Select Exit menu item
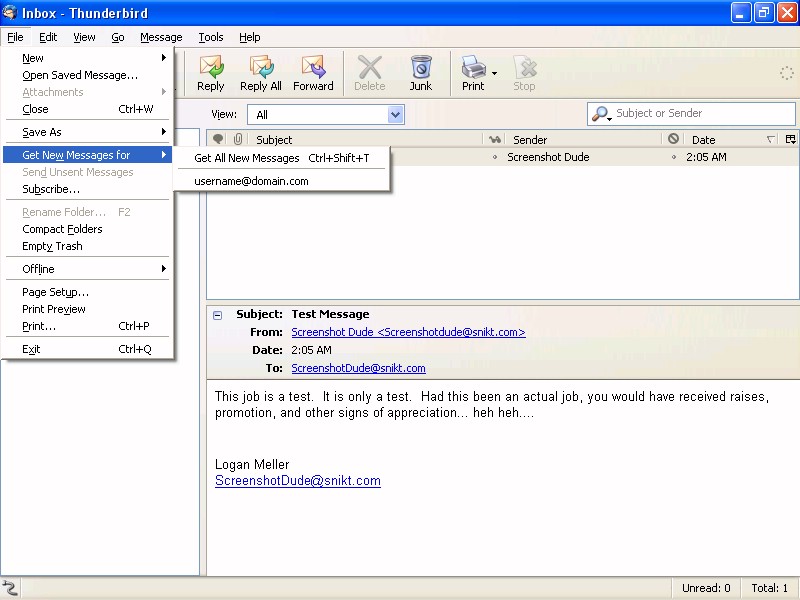The image size is (800, 600). [x=88, y=349]
